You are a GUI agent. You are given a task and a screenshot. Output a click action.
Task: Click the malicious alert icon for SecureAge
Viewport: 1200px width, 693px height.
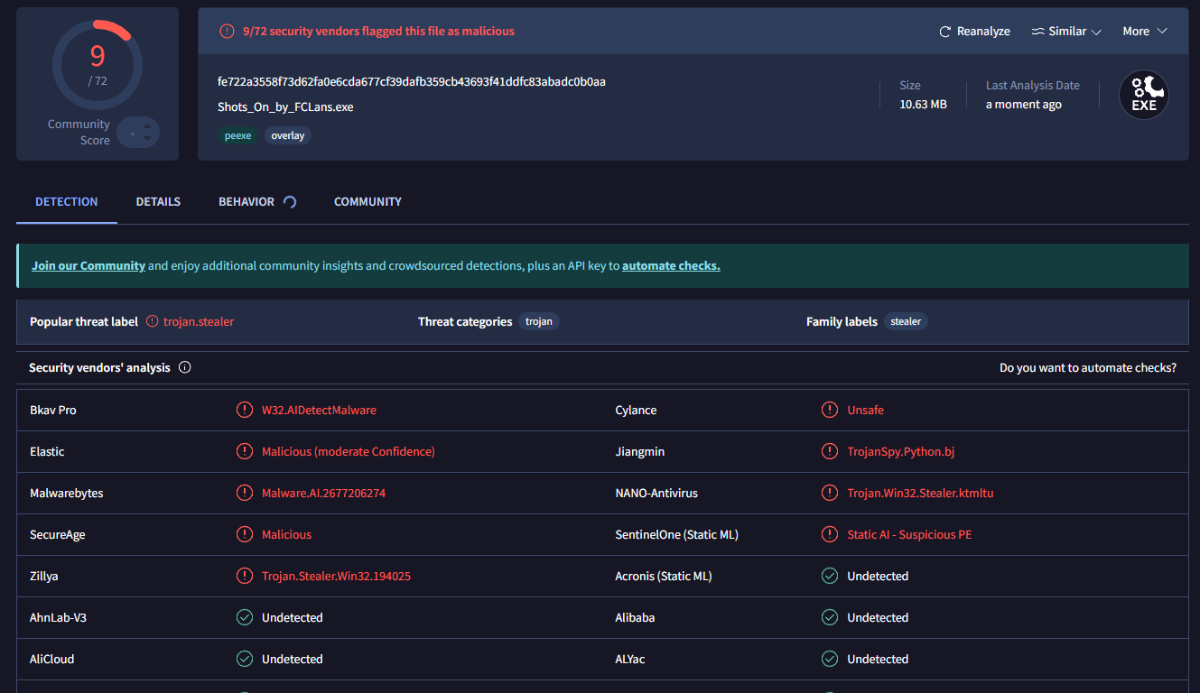click(244, 534)
